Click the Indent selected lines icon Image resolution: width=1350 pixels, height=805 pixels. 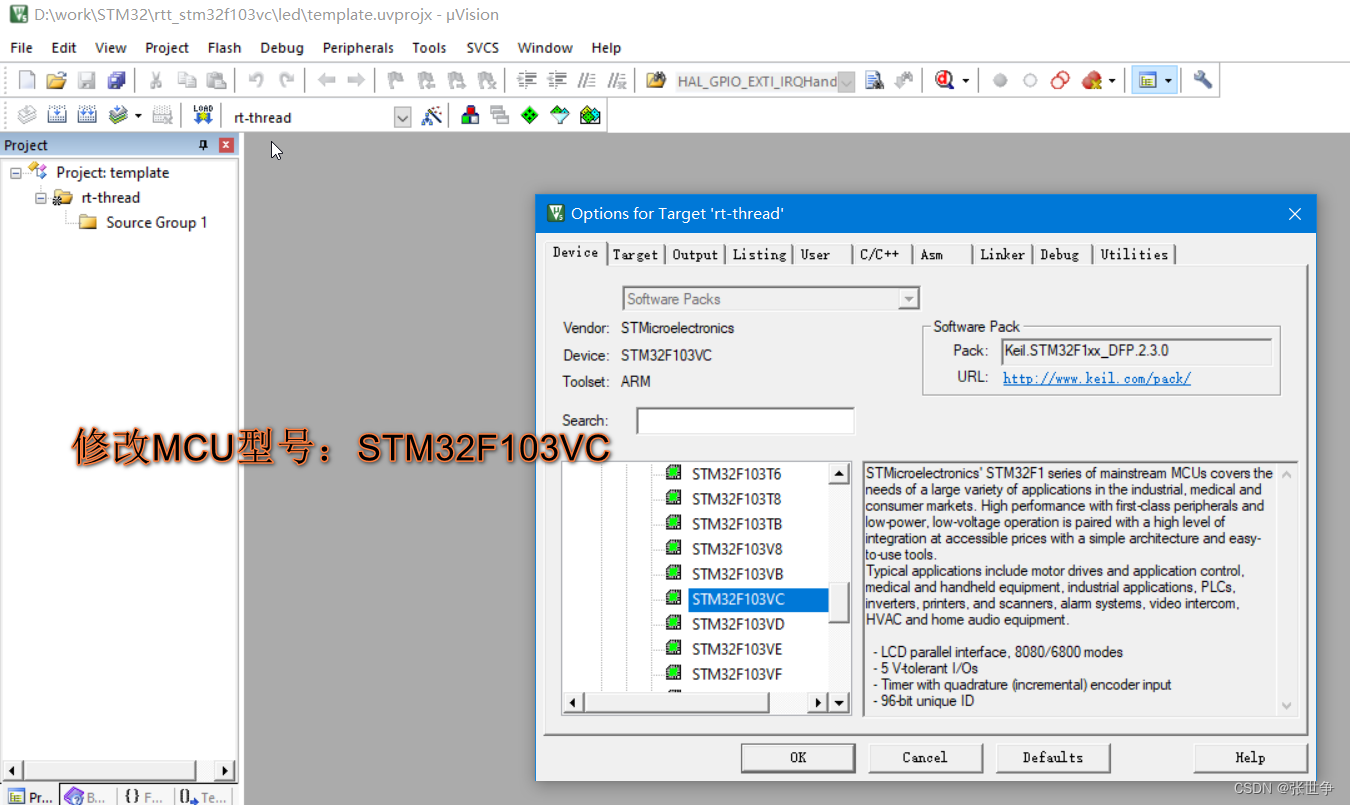[526, 81]
